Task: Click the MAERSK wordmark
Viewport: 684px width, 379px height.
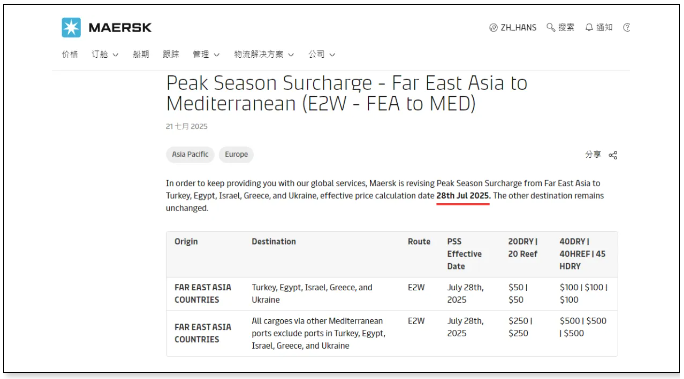Action: click(120, 27)
